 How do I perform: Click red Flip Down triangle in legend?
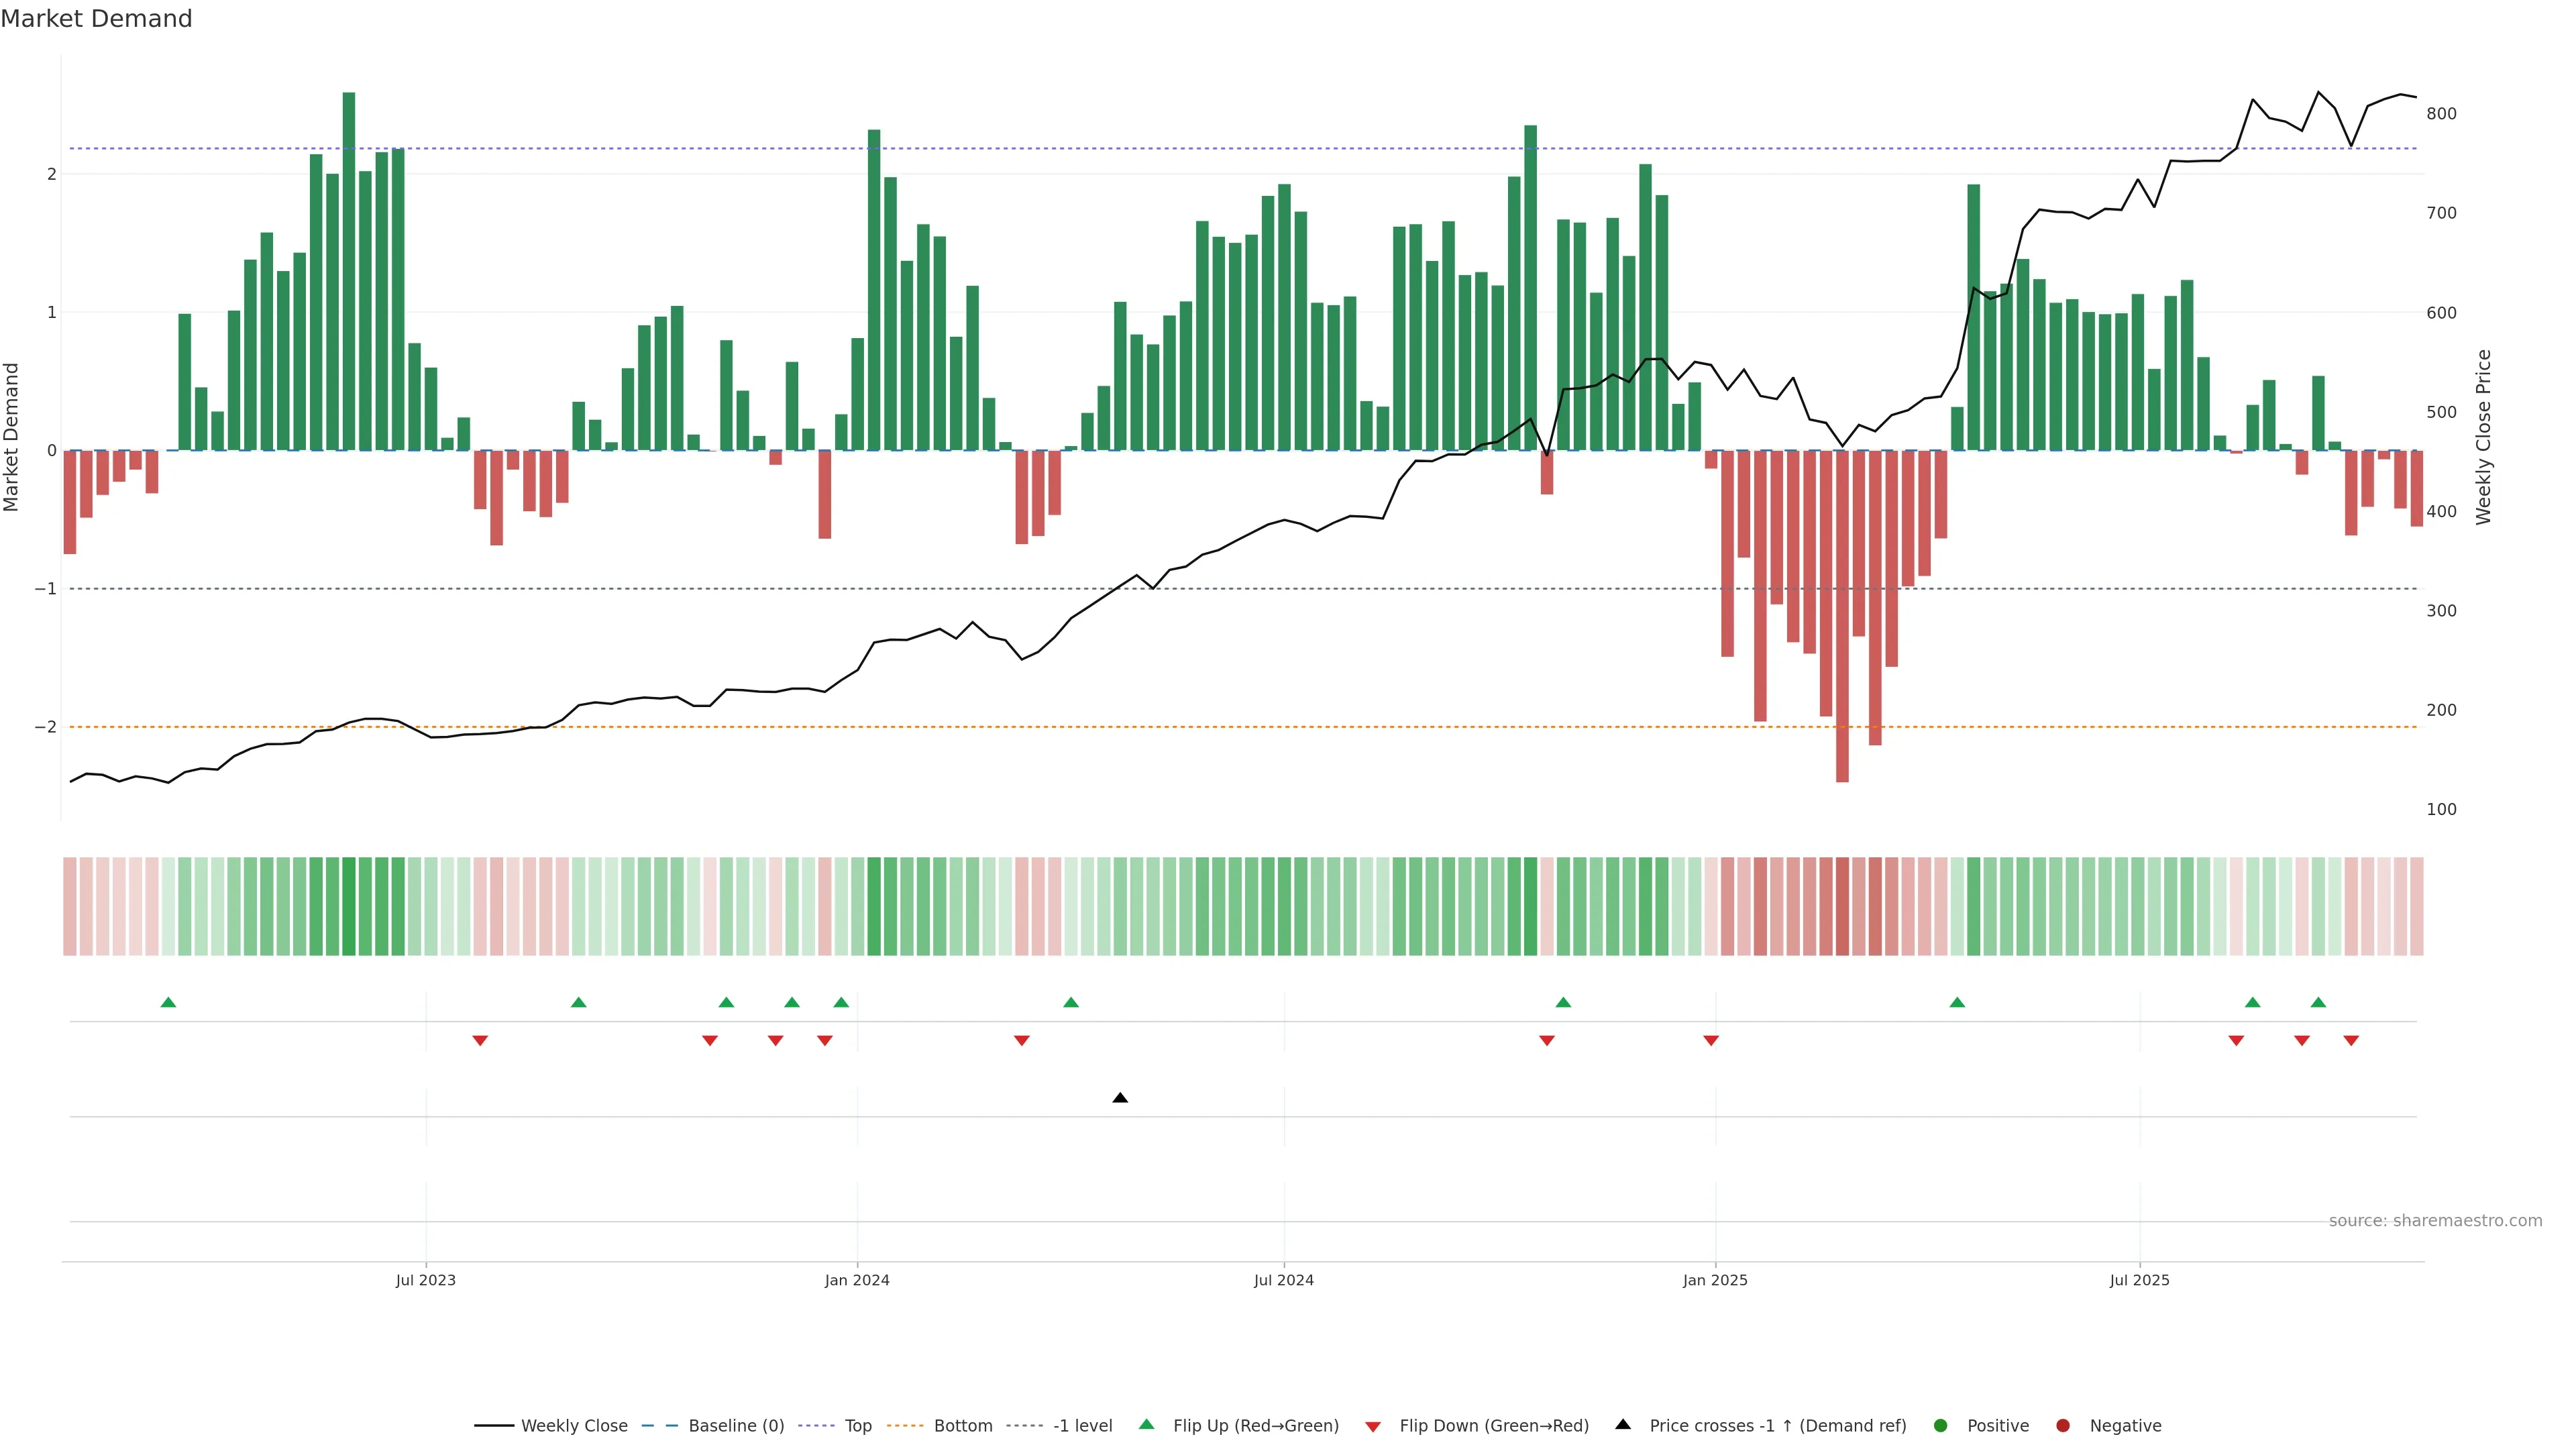(x=1373, y=1427)
